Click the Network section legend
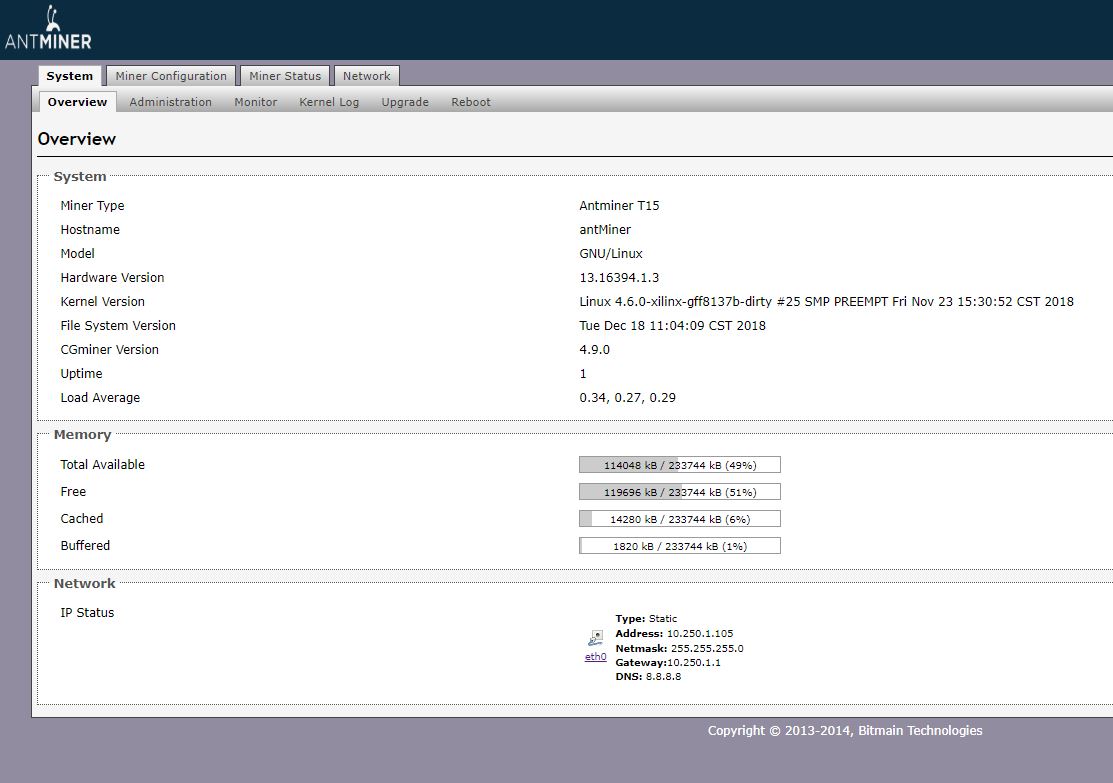 coord(84,584)
